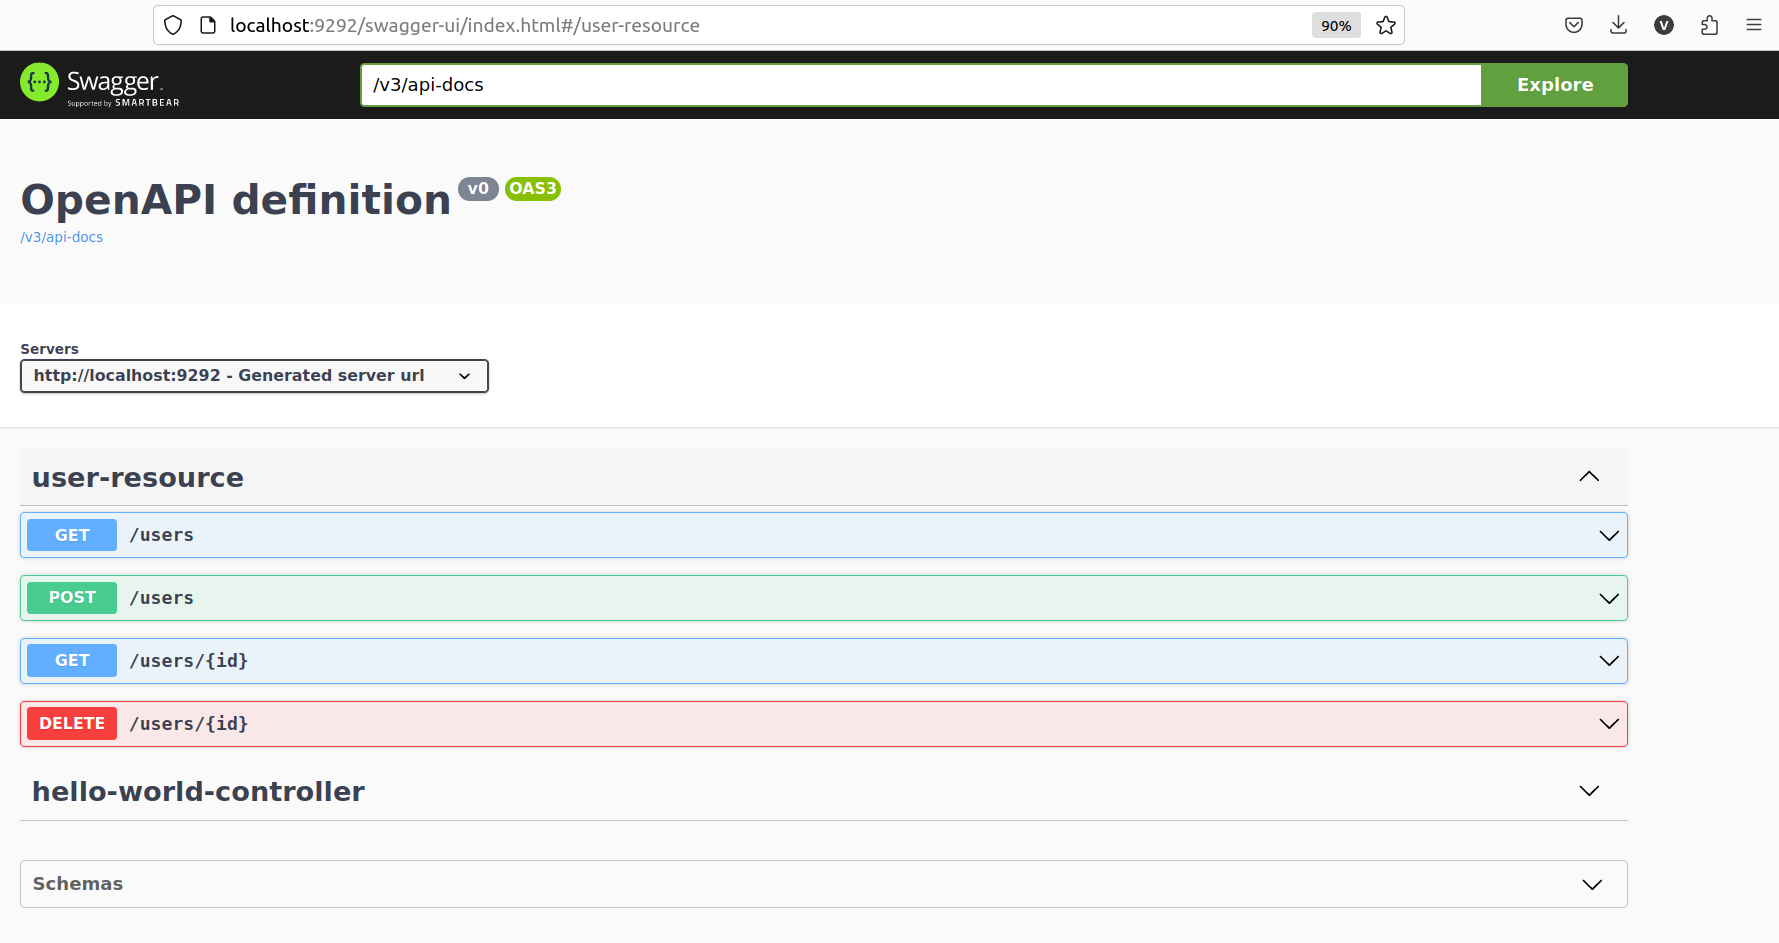Collapse the user-resource section chevron
1779x943 pixels.
[x=1589, y=477]
